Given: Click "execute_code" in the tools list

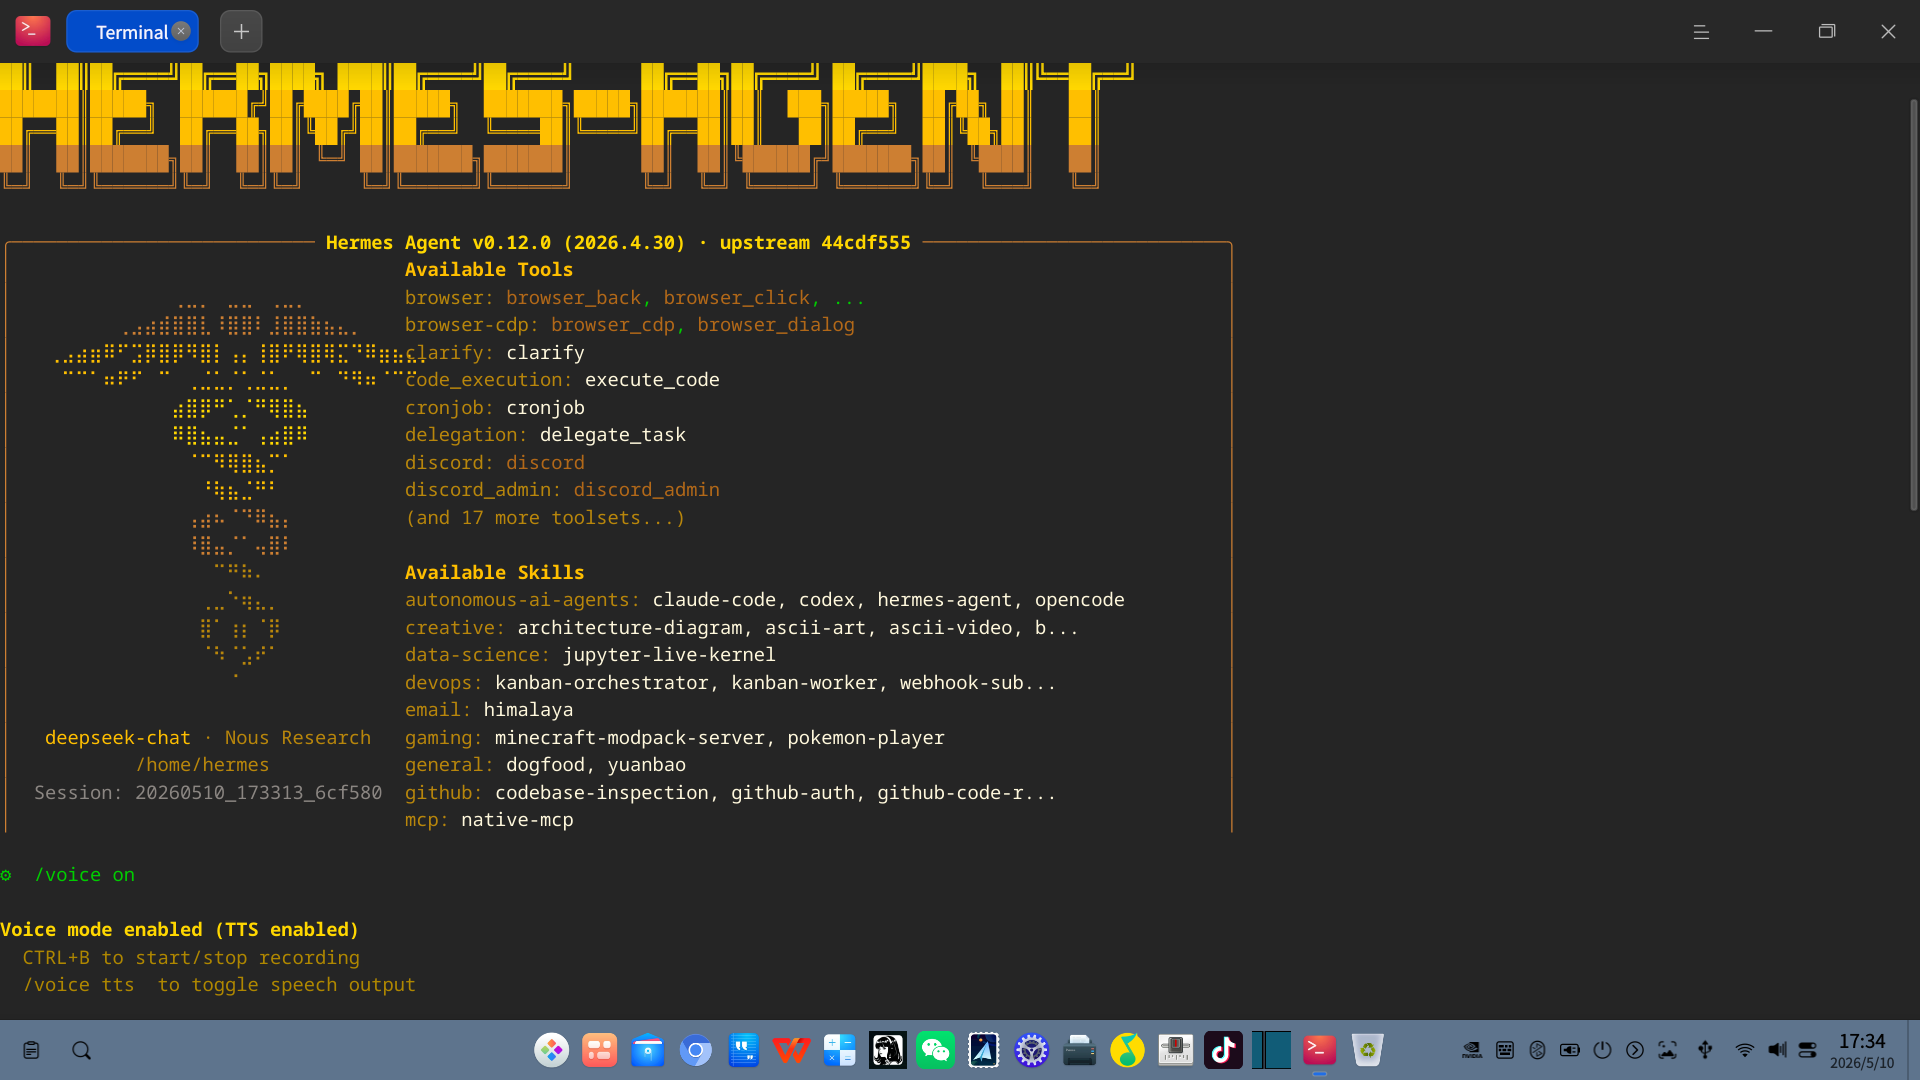Looking at the screenshot, I should pyautogui.click(x=652, y=380).
